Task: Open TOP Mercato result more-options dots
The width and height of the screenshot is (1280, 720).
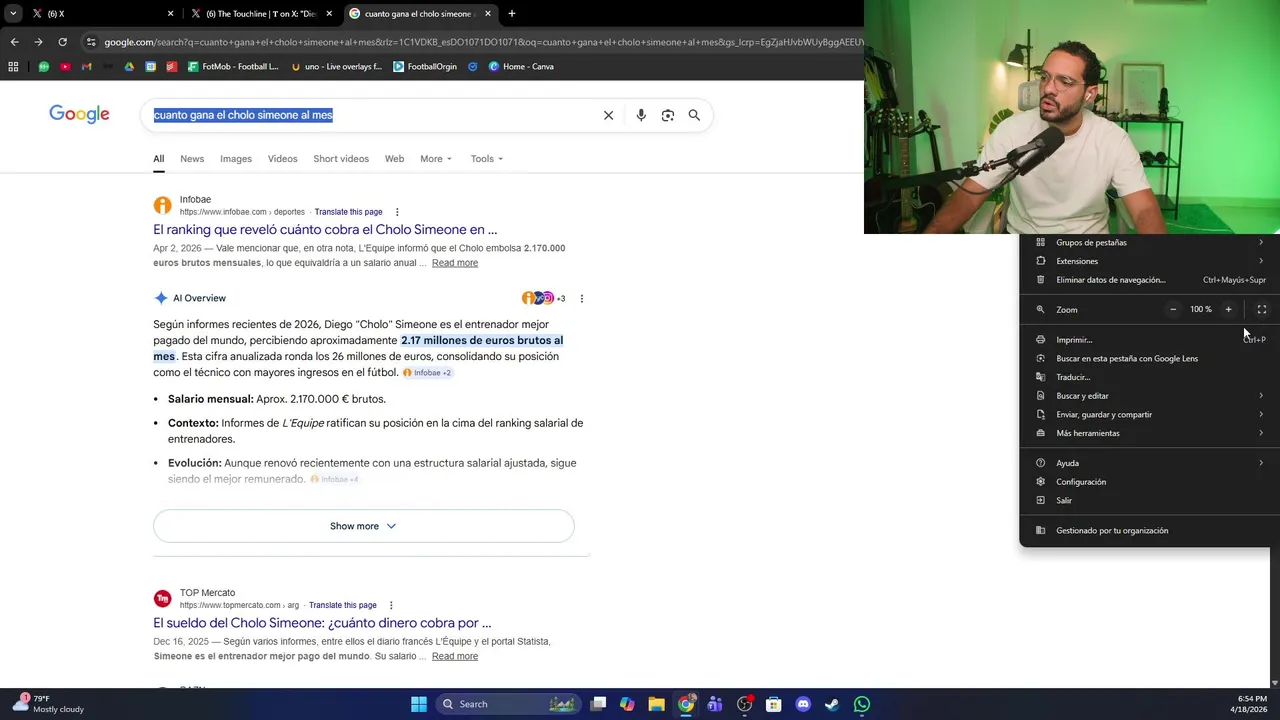Action: click(x=391, y=605)
